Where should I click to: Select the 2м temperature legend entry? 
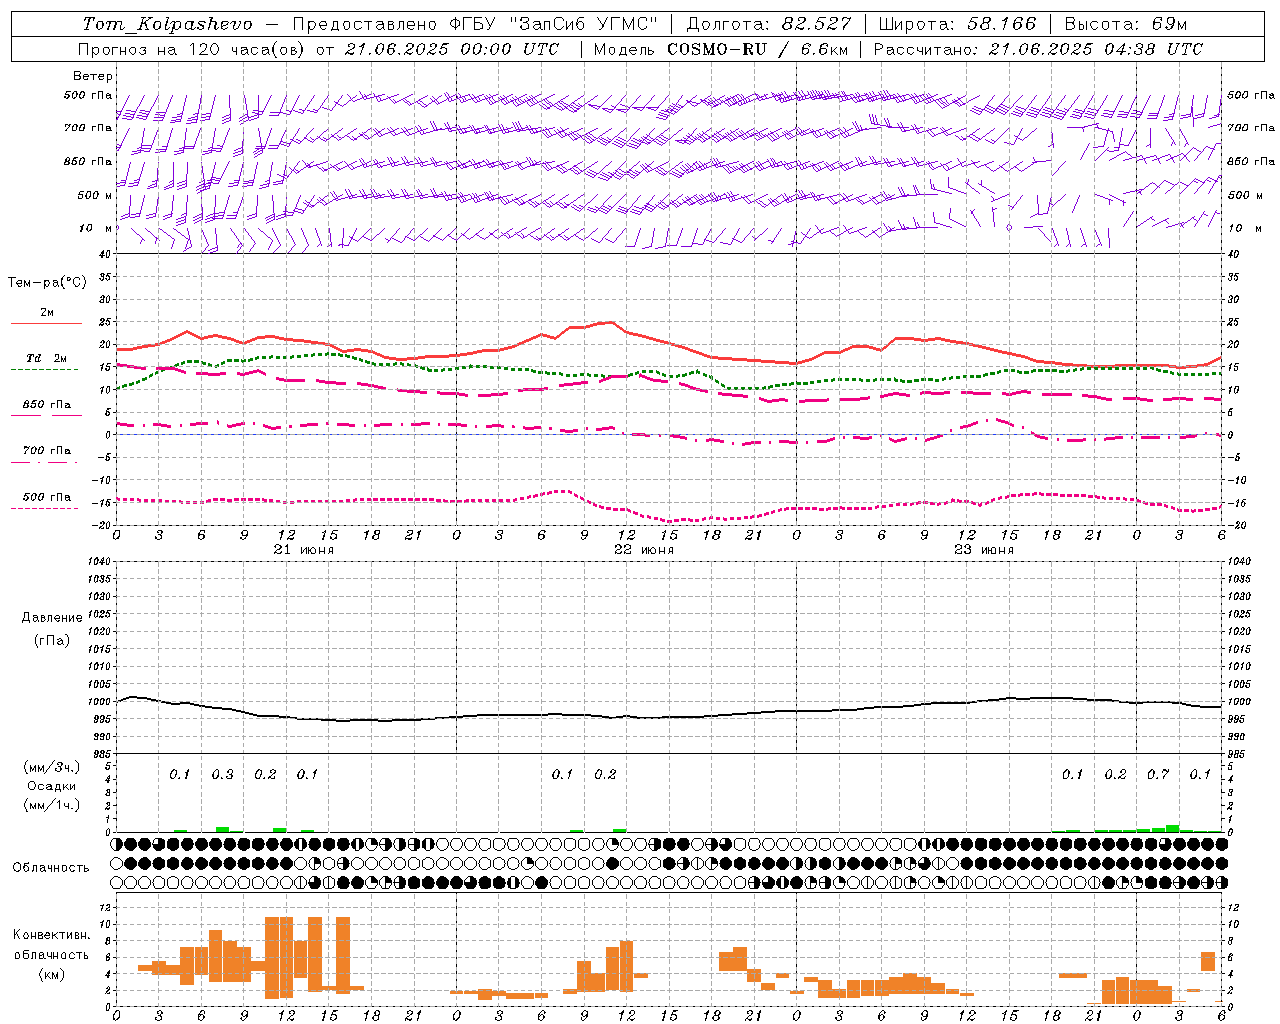pos(47,313)
